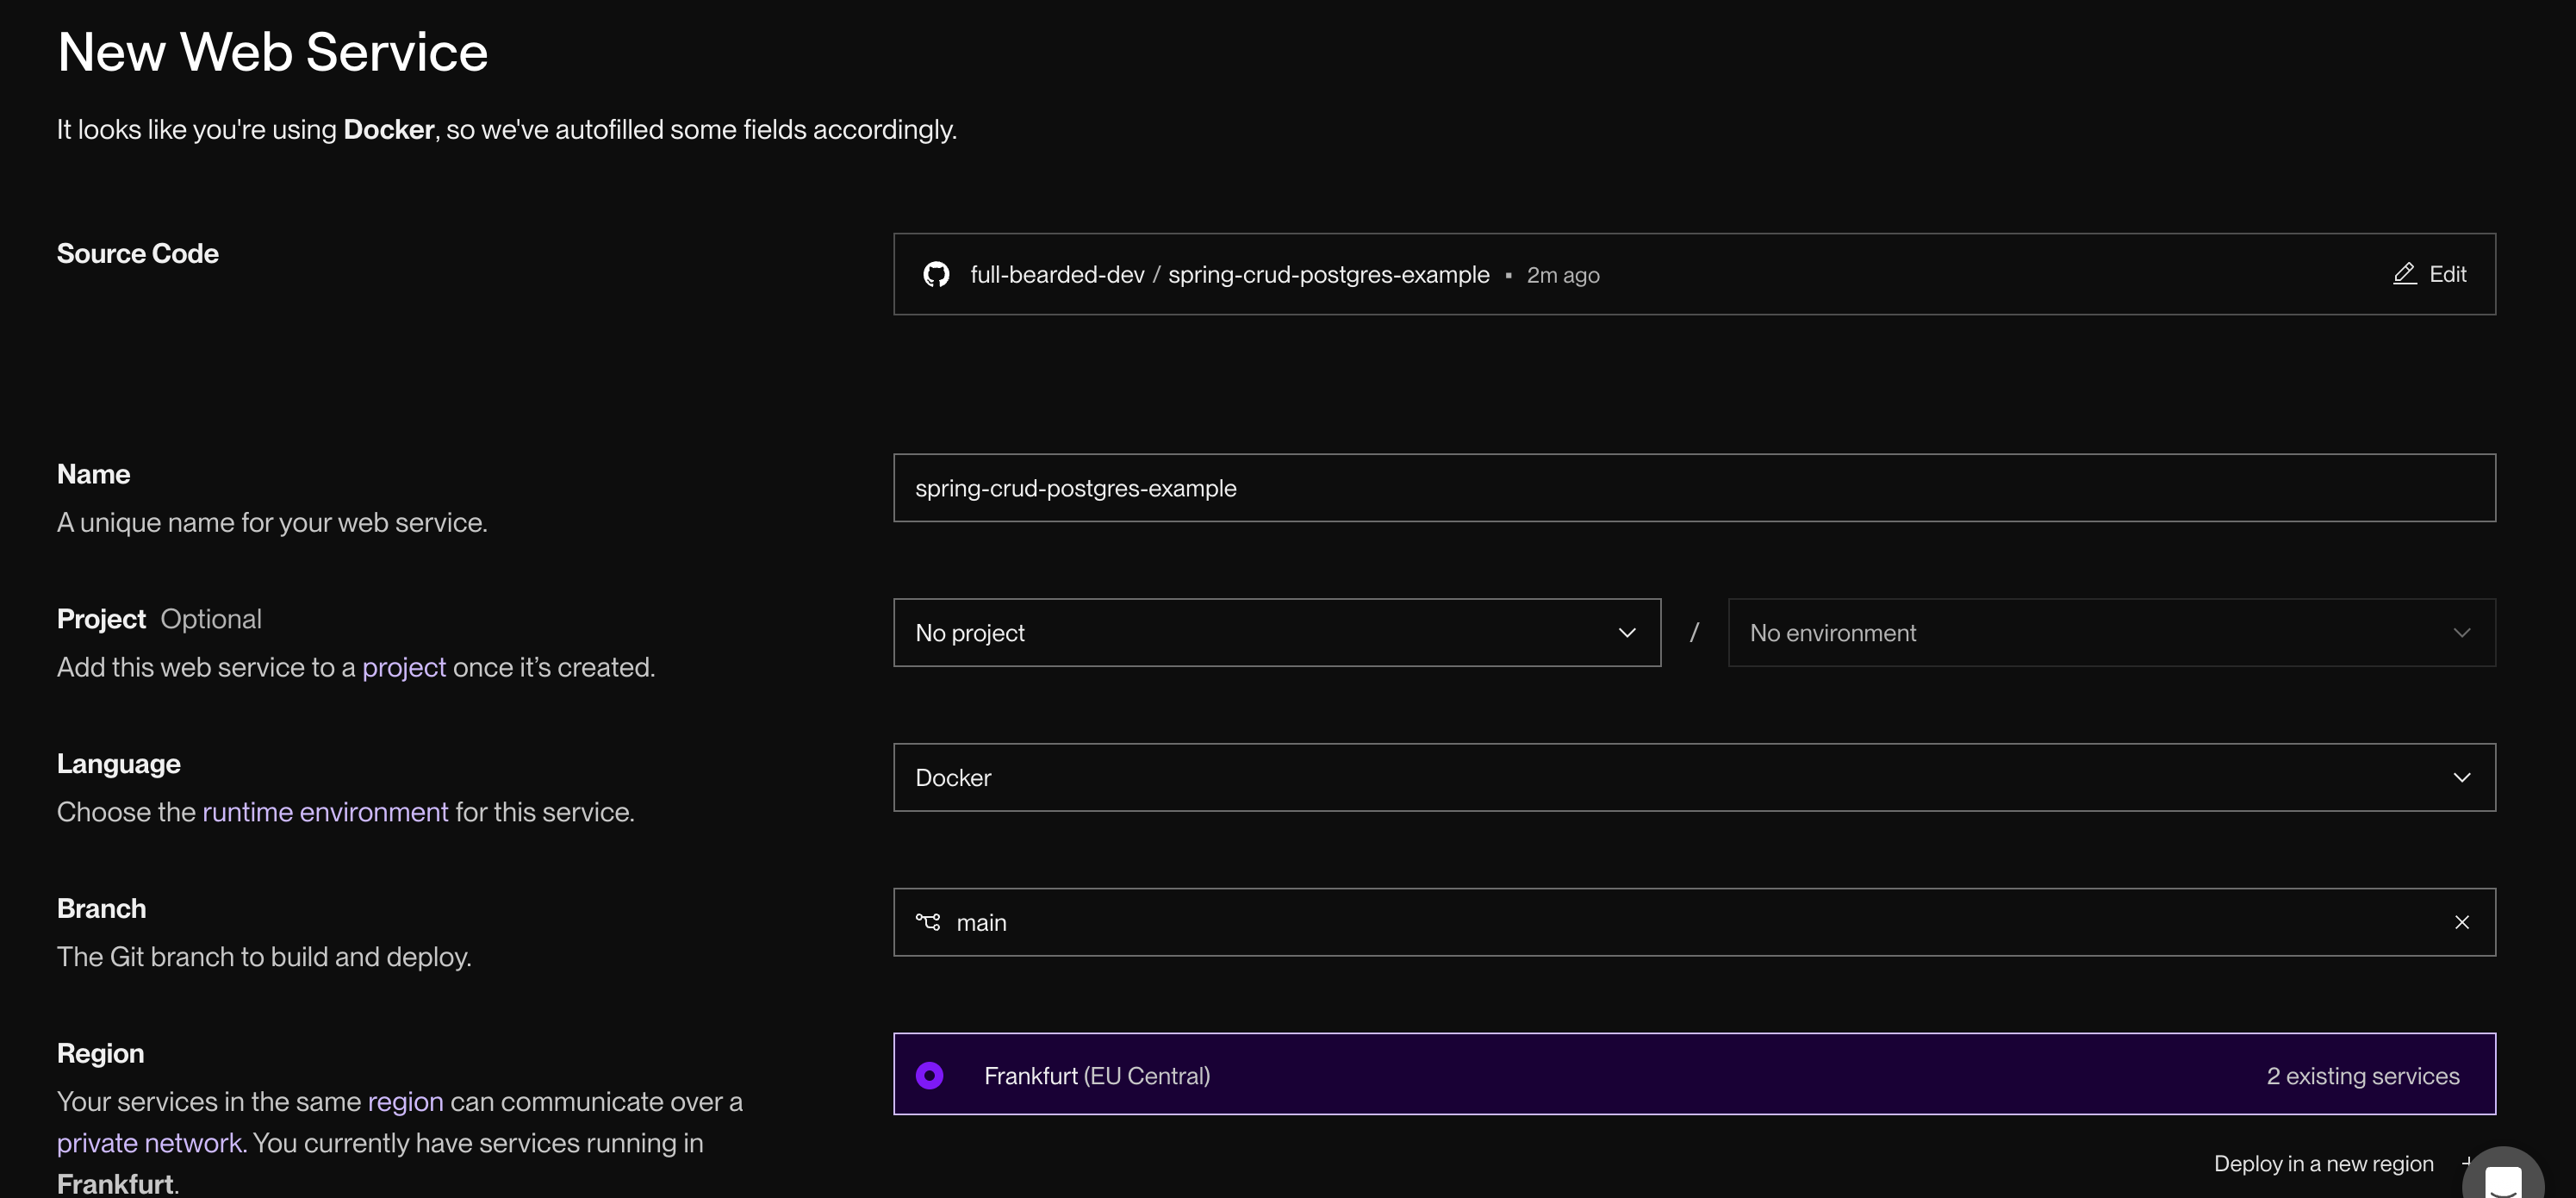Image resolution: width=2576 pixels, height=1198 pixels.
Task: Click the 2 existing services label
Action: point(2363,1076)
